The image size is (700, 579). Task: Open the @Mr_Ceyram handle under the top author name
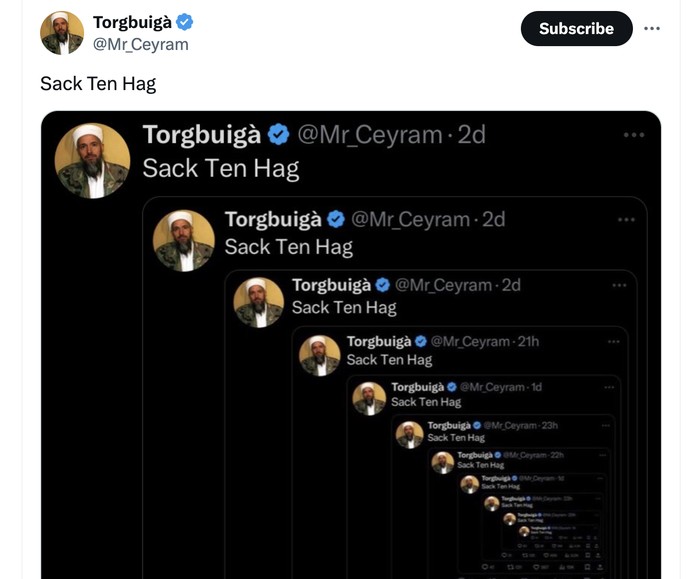click(x=140, y=45)
